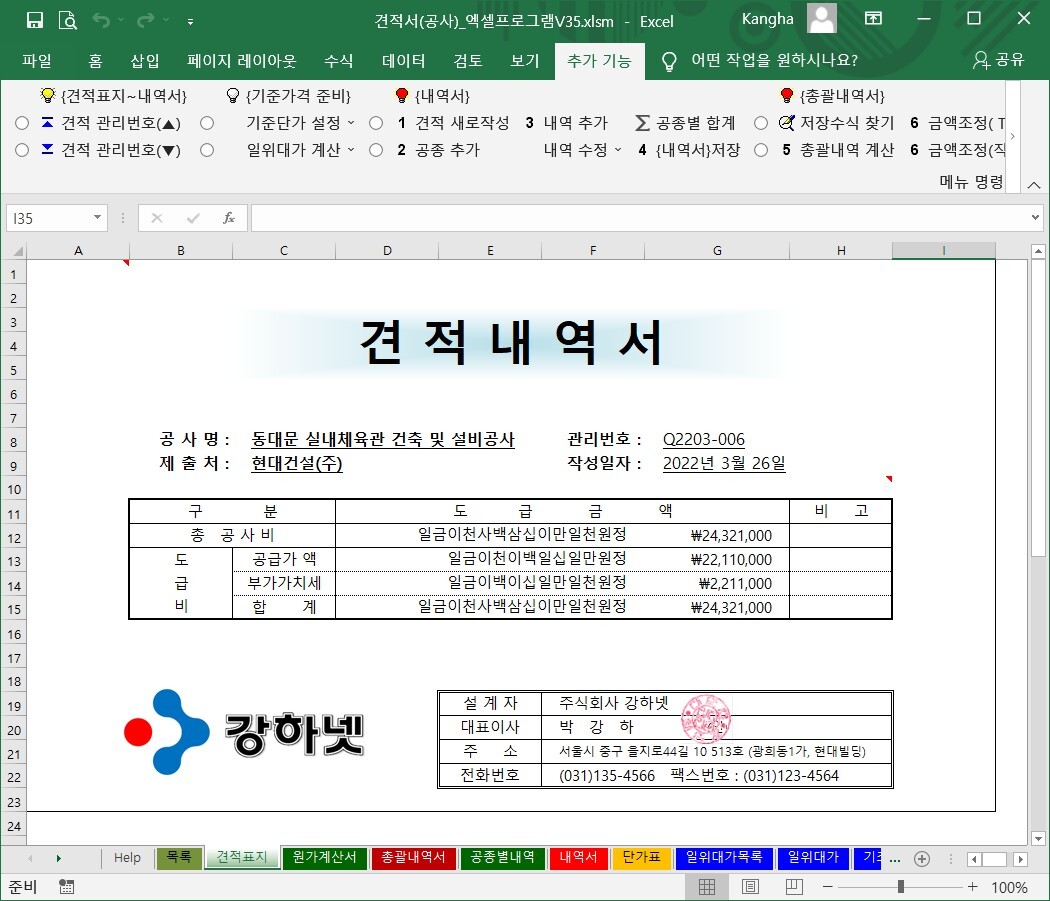
Task: Save the workbook with the floppy disk icon
Action: [x=35, y=20]
